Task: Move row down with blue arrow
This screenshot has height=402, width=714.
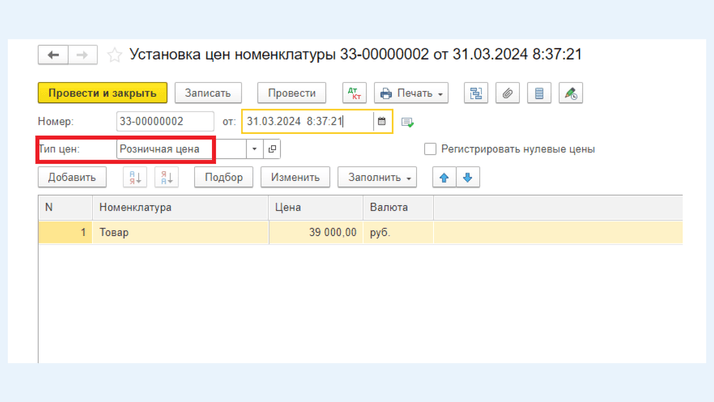Action: (467, 178)
